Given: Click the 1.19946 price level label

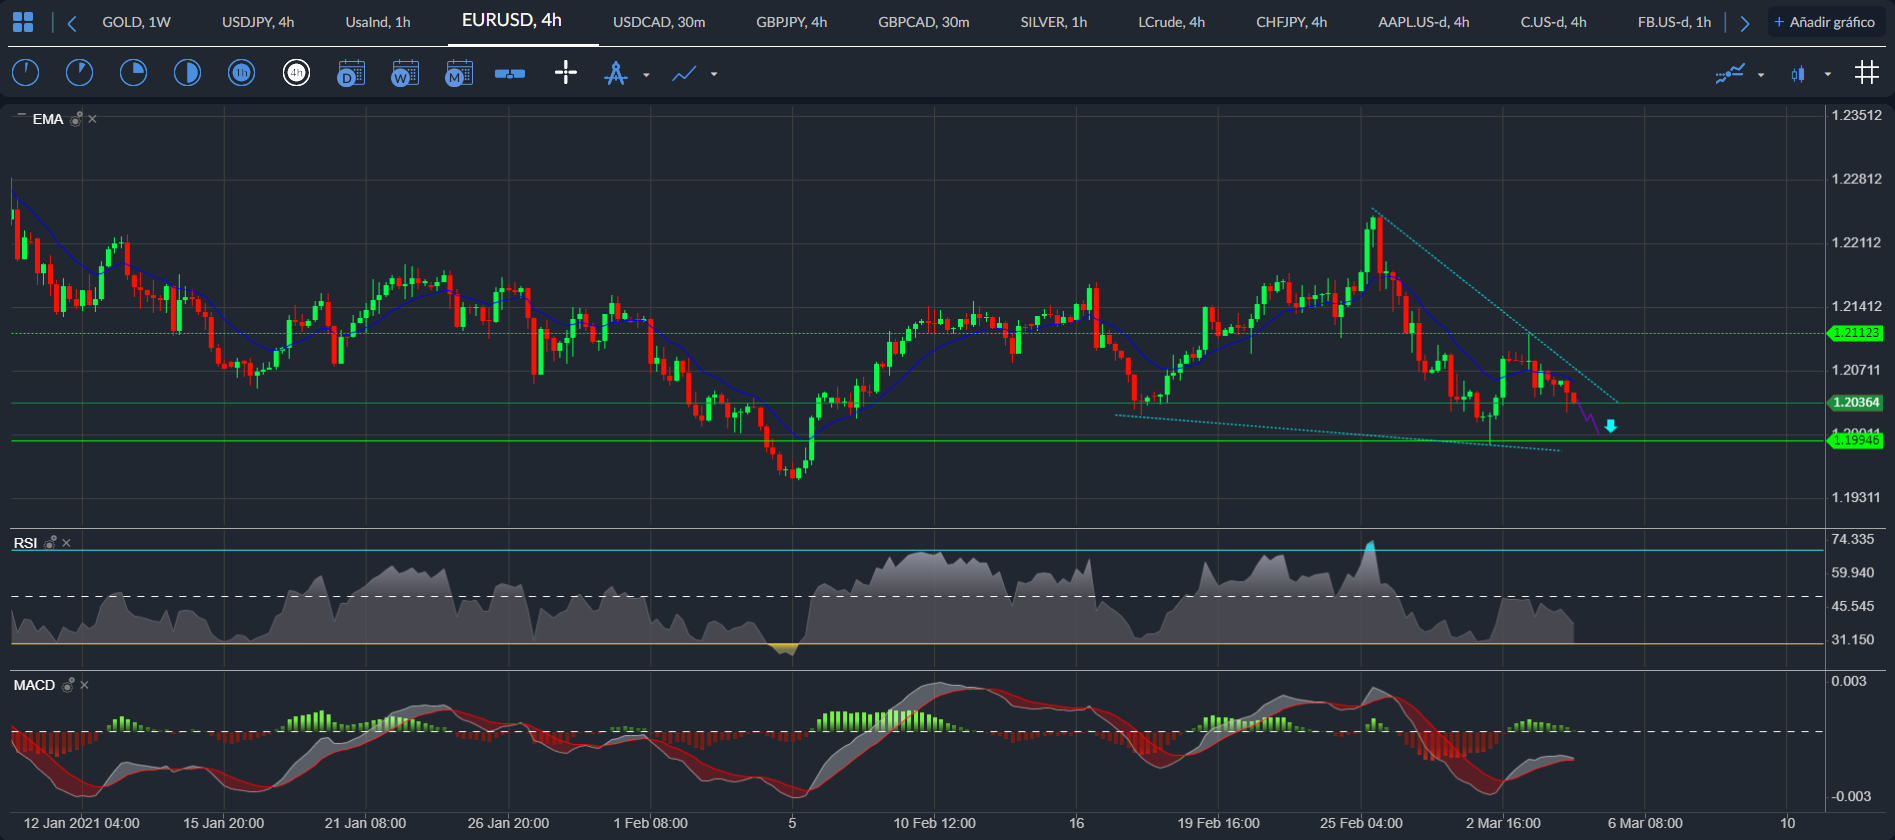Looking at the screenshot, I should pos(1856,440).
